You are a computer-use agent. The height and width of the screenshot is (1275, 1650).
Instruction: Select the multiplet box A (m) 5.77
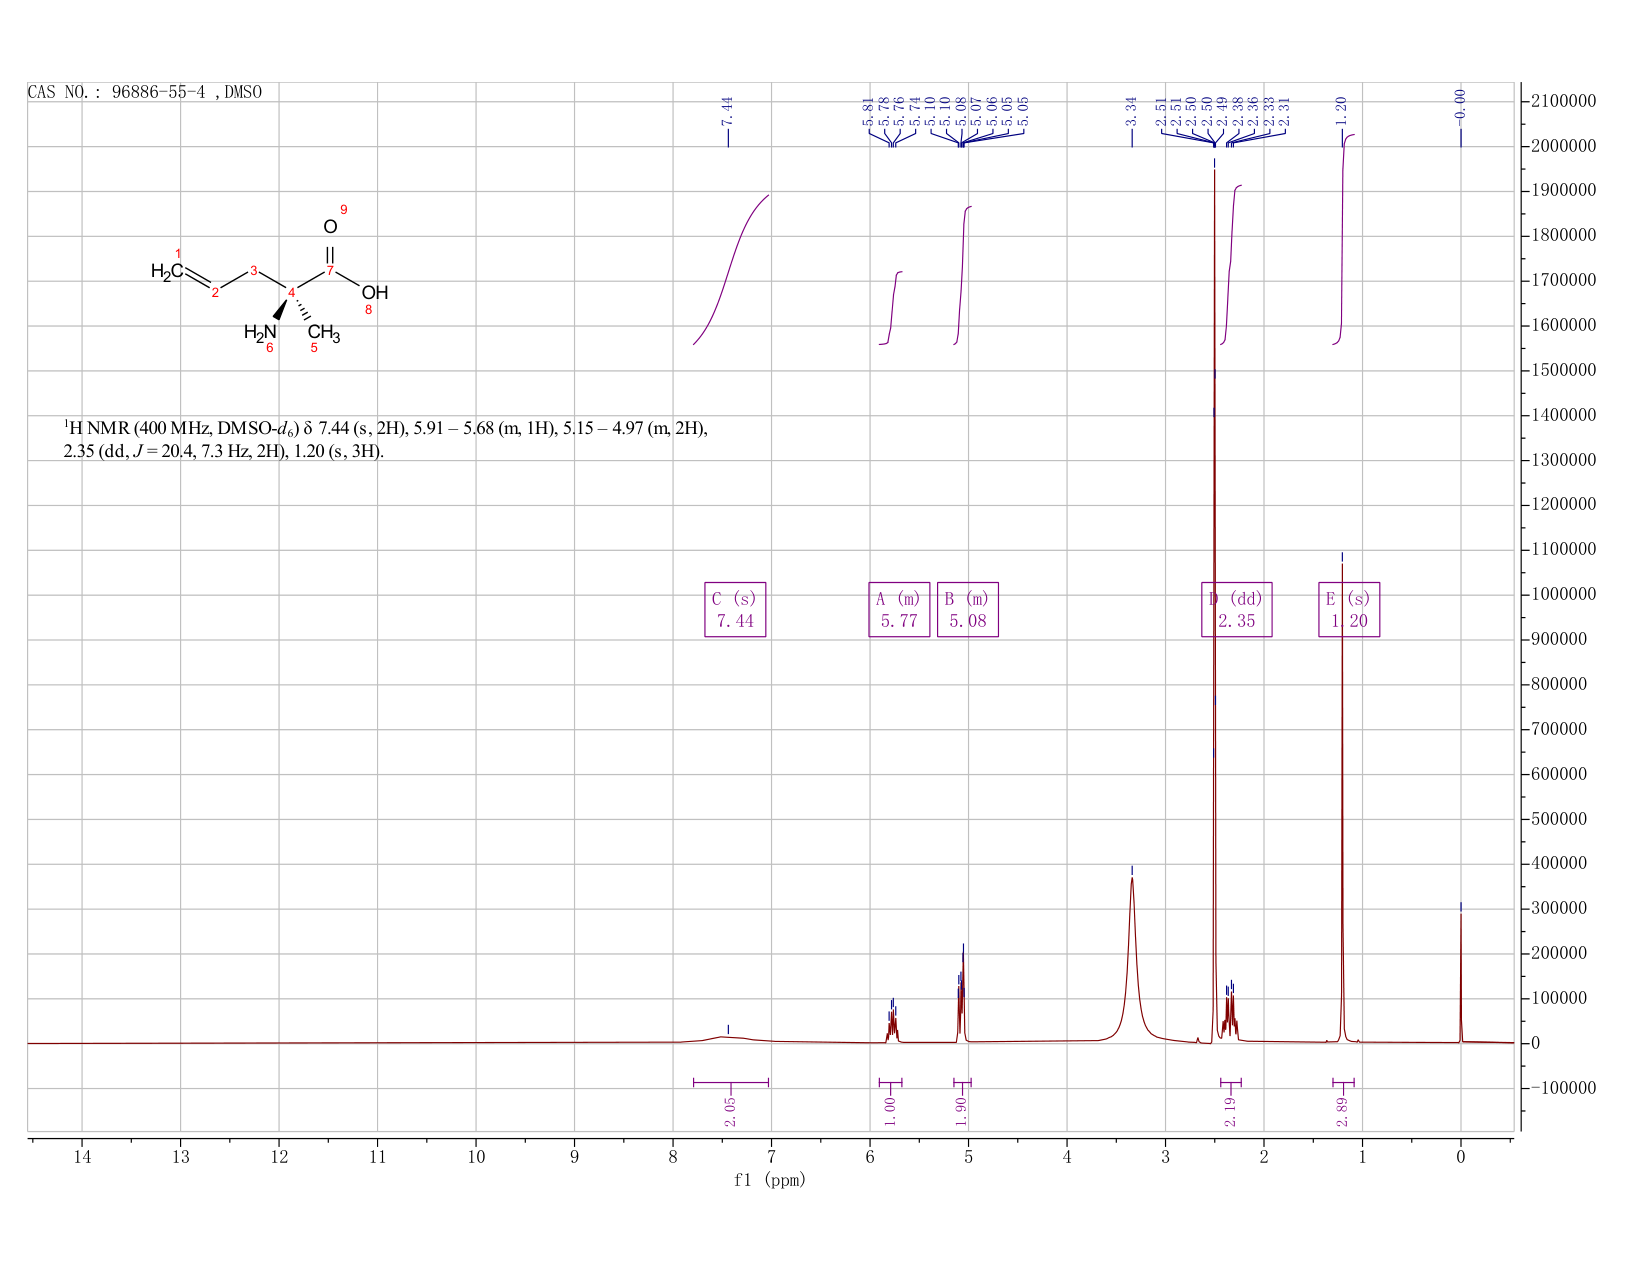click(899, 610)
